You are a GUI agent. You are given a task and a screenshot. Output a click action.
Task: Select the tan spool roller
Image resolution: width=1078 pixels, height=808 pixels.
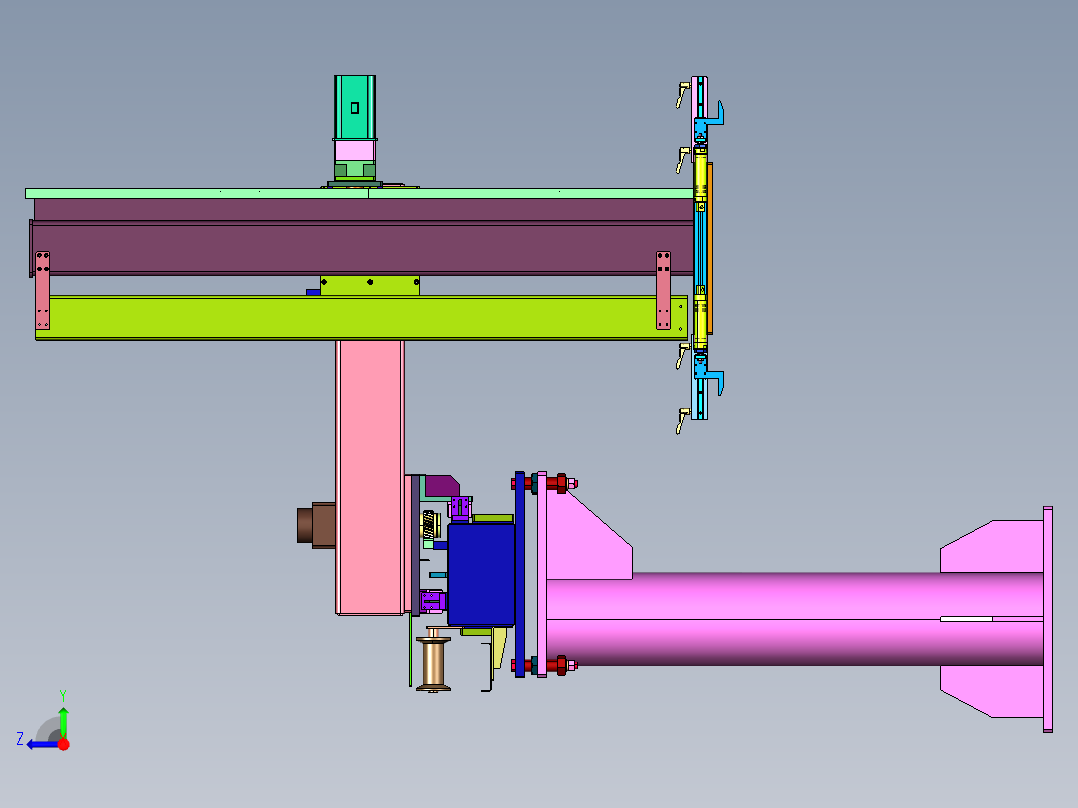pyautogui.click(x=434, y=664)
